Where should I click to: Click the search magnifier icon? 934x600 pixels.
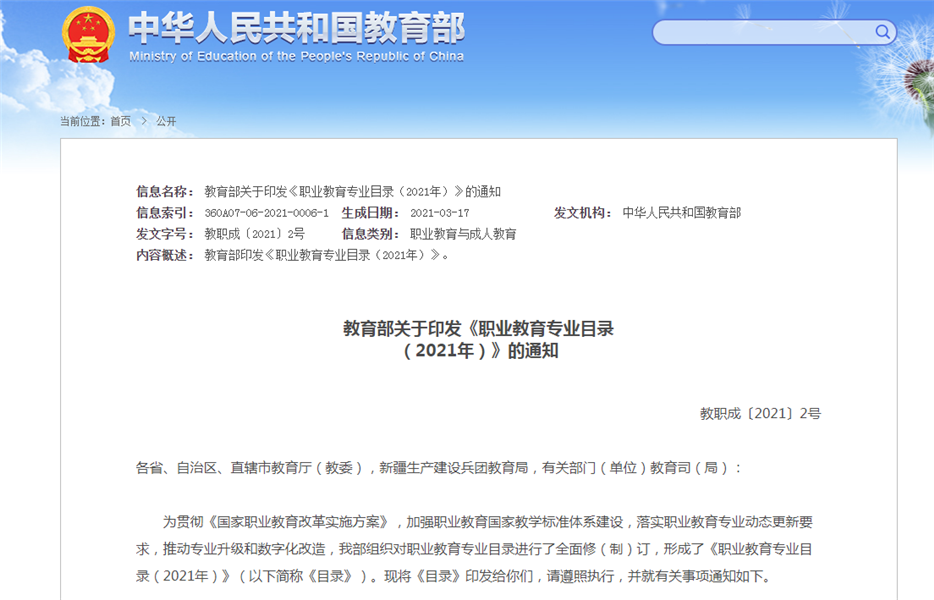point(882,32)
